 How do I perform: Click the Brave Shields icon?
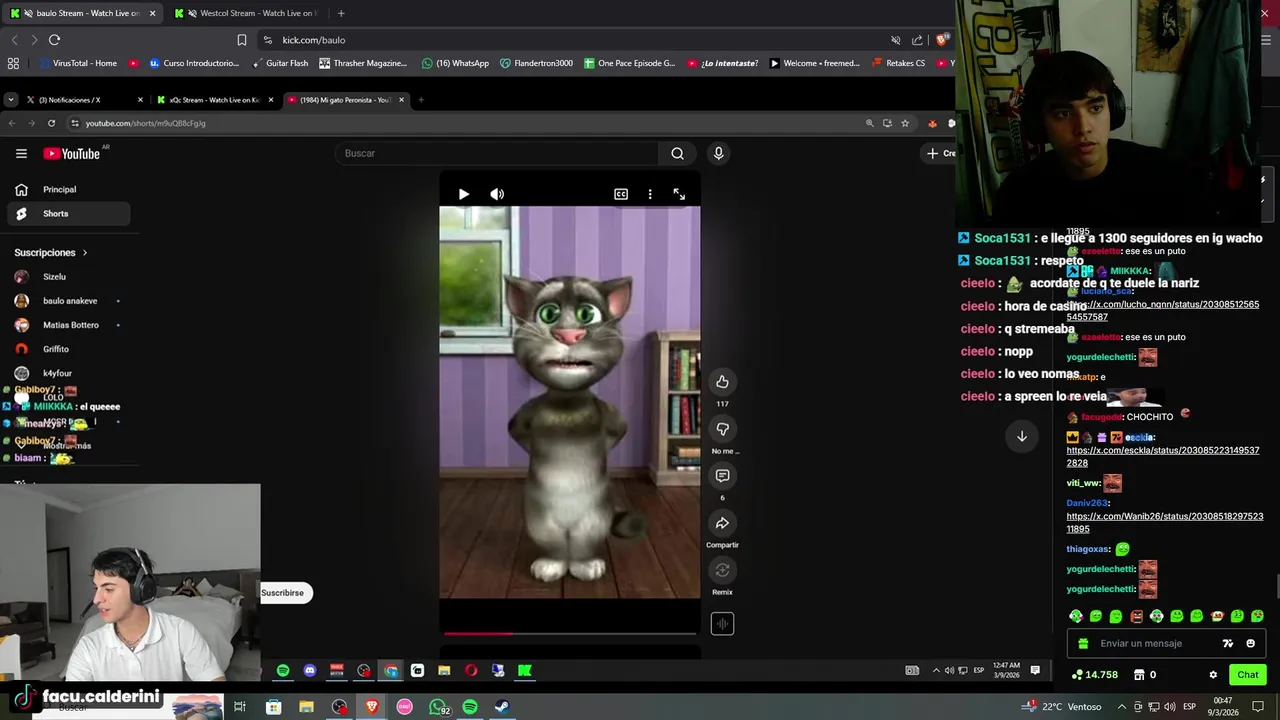(x=941, y=40)
